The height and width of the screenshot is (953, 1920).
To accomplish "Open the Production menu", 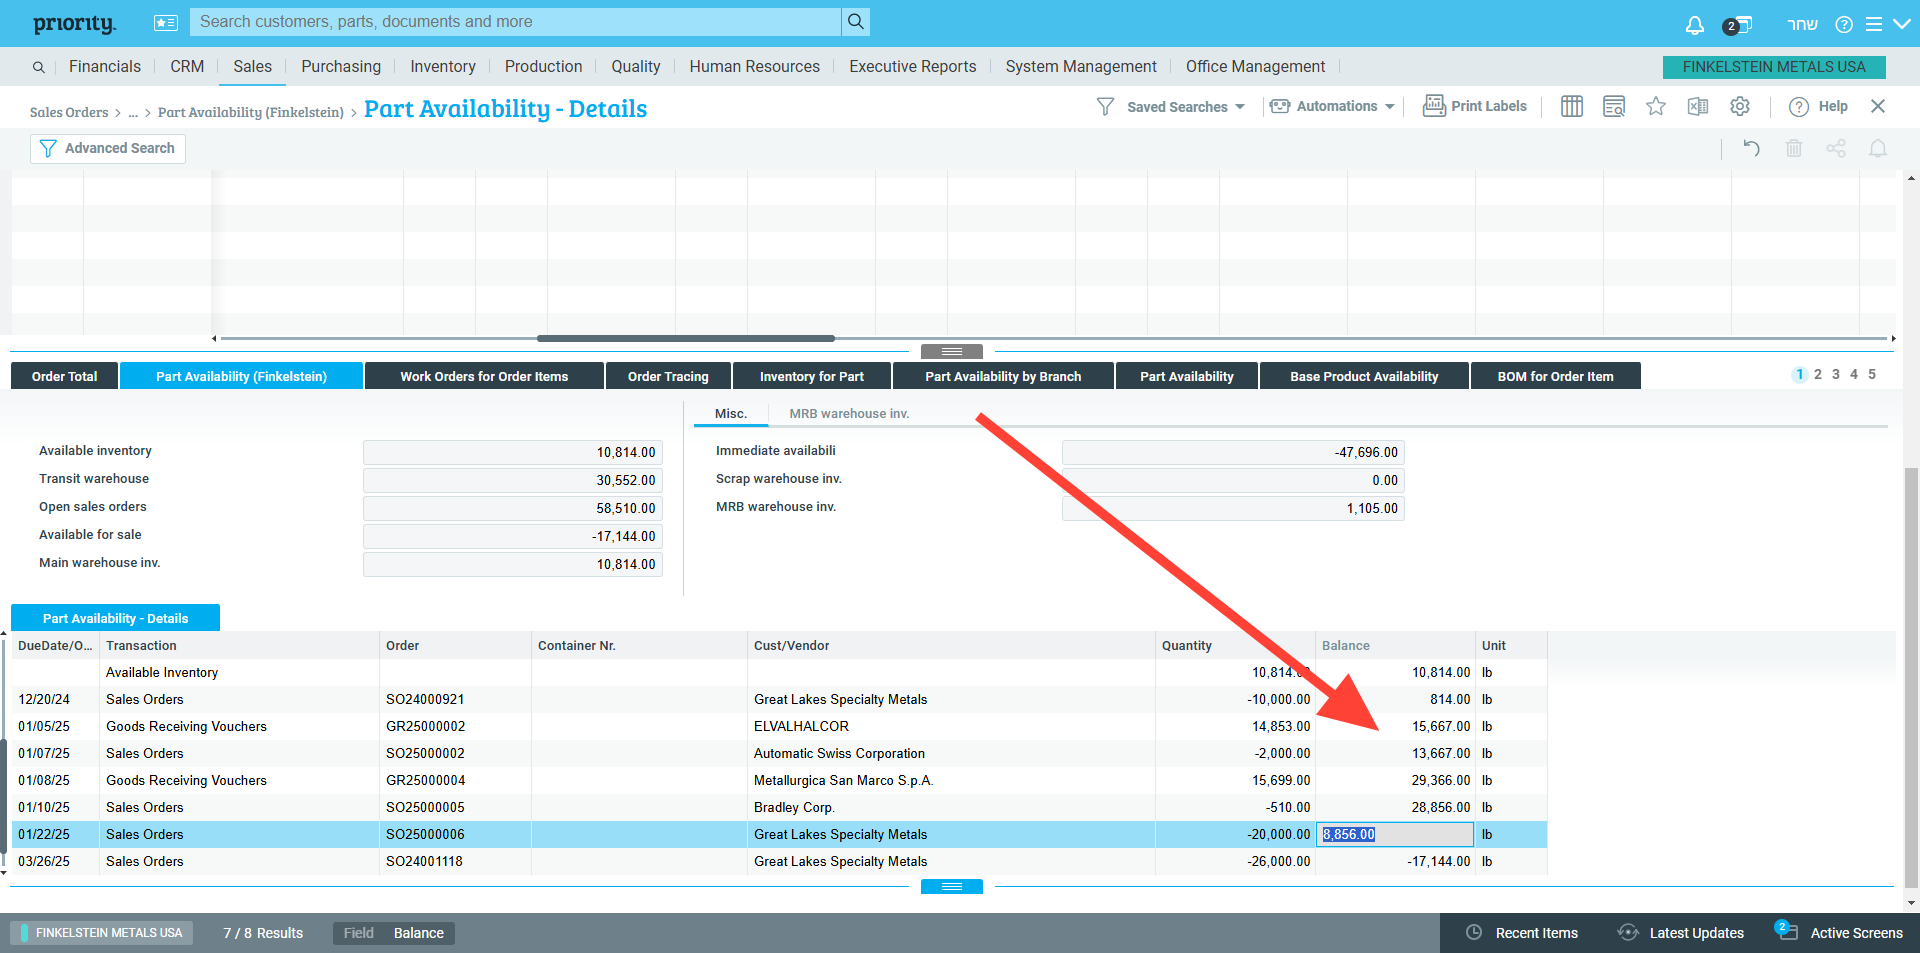I will coord(543,66).
